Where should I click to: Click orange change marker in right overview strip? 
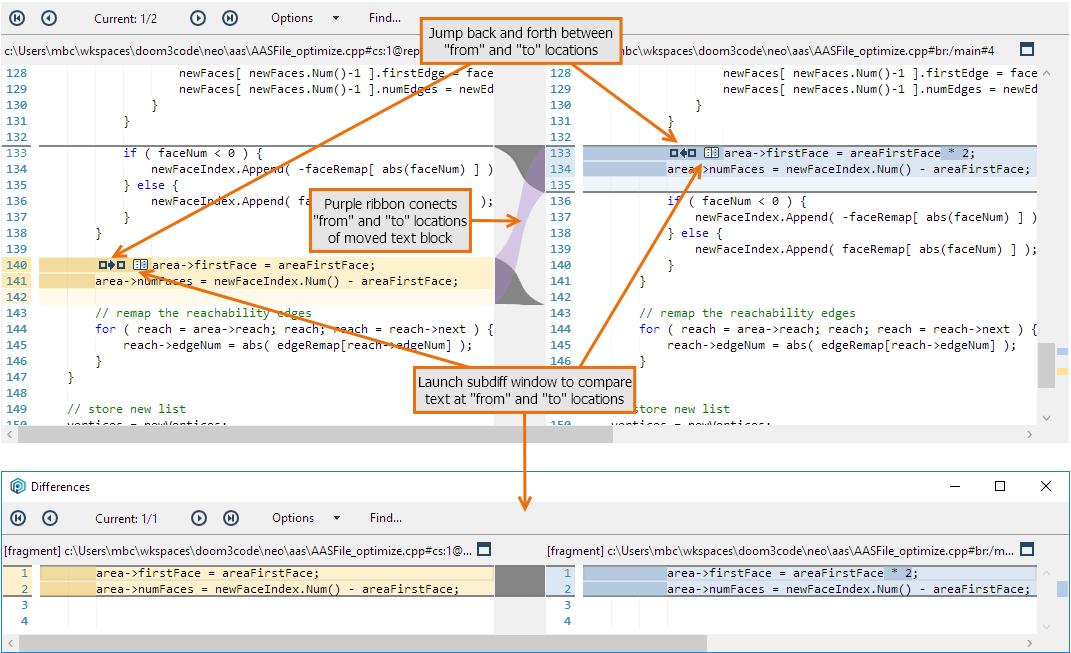click(1062, 371)
